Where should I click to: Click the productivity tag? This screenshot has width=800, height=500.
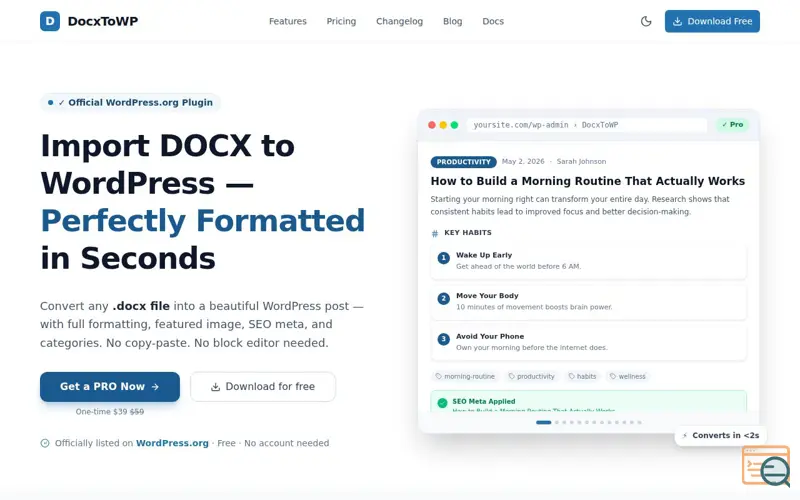pos(531,377)
